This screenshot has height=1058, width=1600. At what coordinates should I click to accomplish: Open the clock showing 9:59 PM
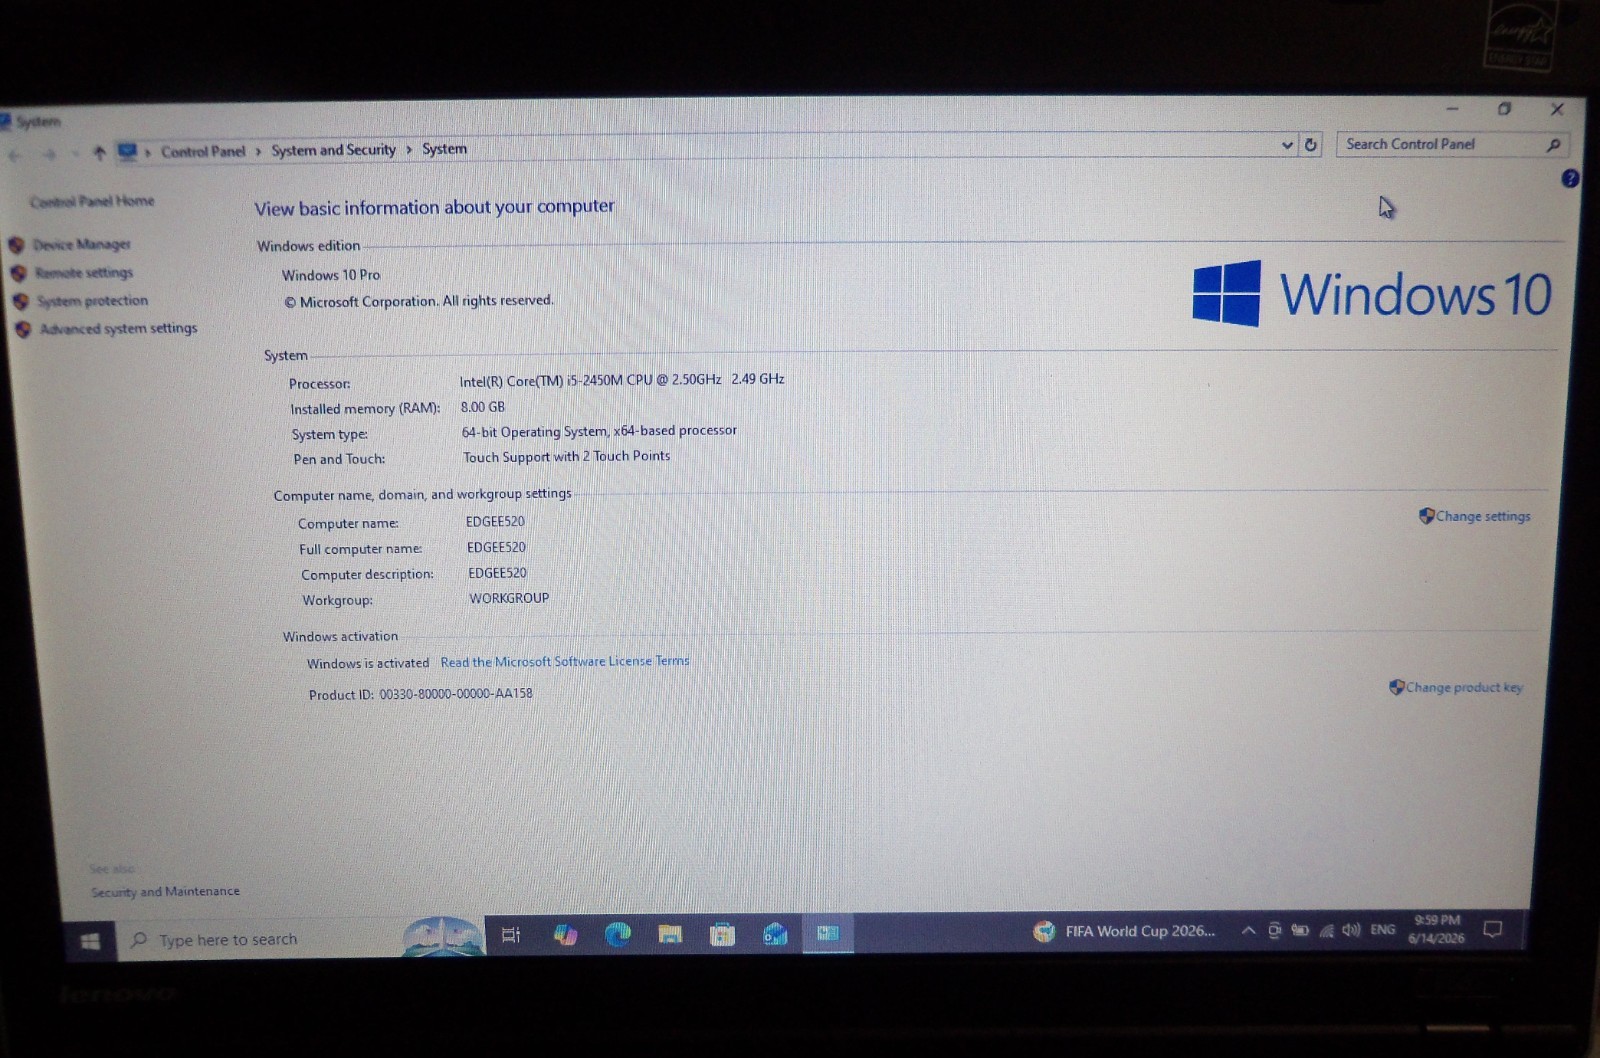(x=1437, y=929)
